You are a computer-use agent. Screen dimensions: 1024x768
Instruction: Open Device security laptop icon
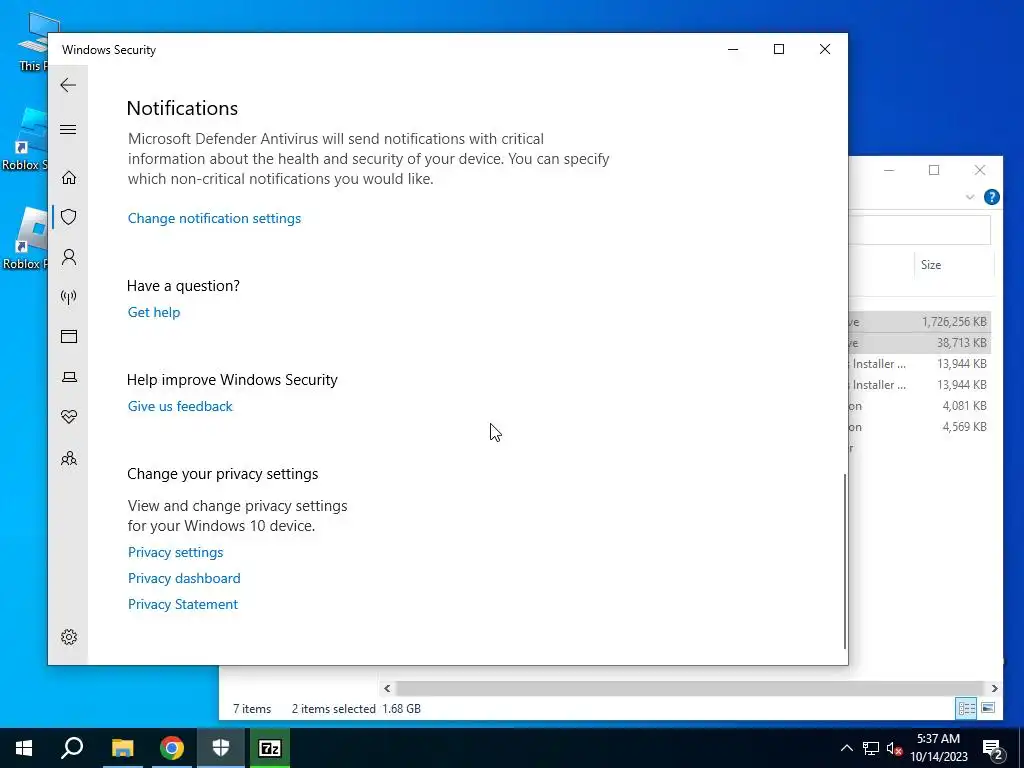click(69, 377)
